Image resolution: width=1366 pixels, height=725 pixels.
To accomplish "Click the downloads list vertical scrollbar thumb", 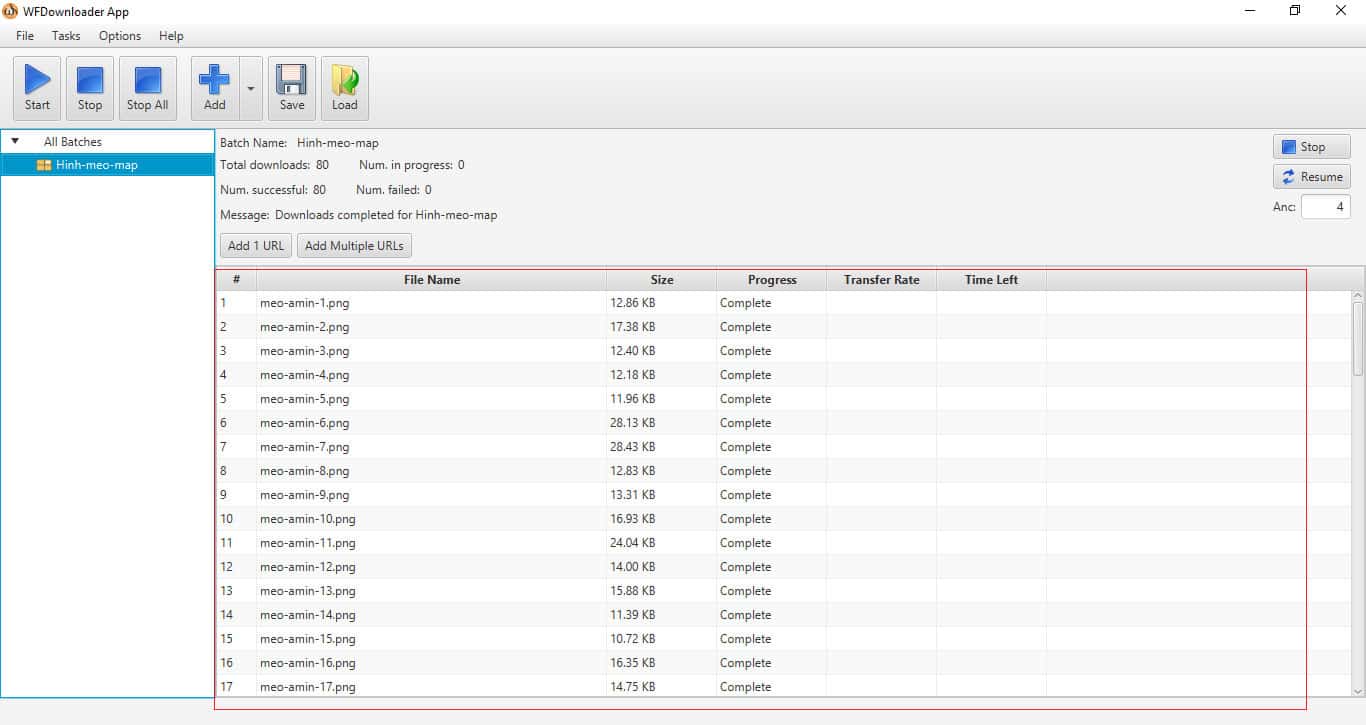I will click(x=1357, y=338).
